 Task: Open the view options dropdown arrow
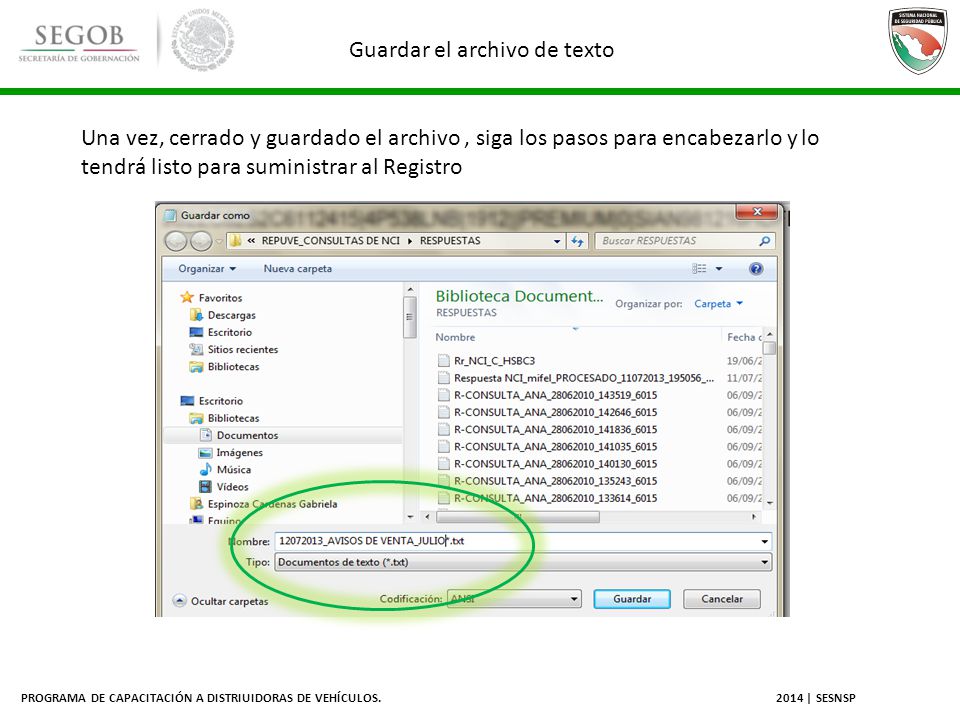719,269
